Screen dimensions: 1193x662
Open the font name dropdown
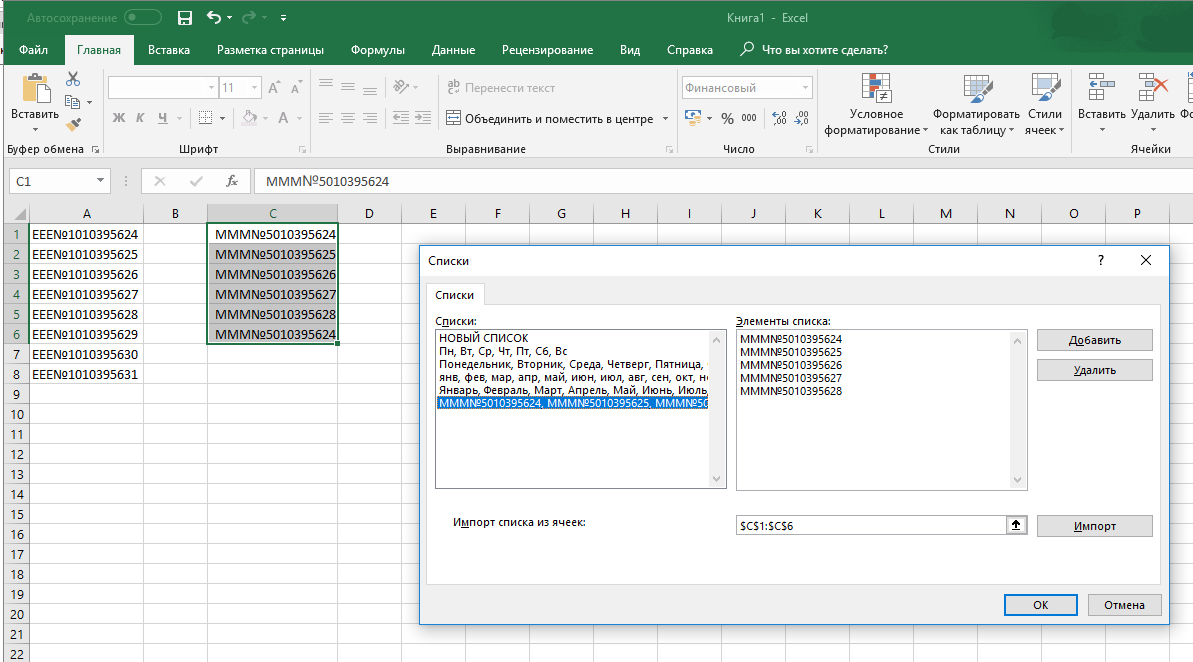(211, 88)
